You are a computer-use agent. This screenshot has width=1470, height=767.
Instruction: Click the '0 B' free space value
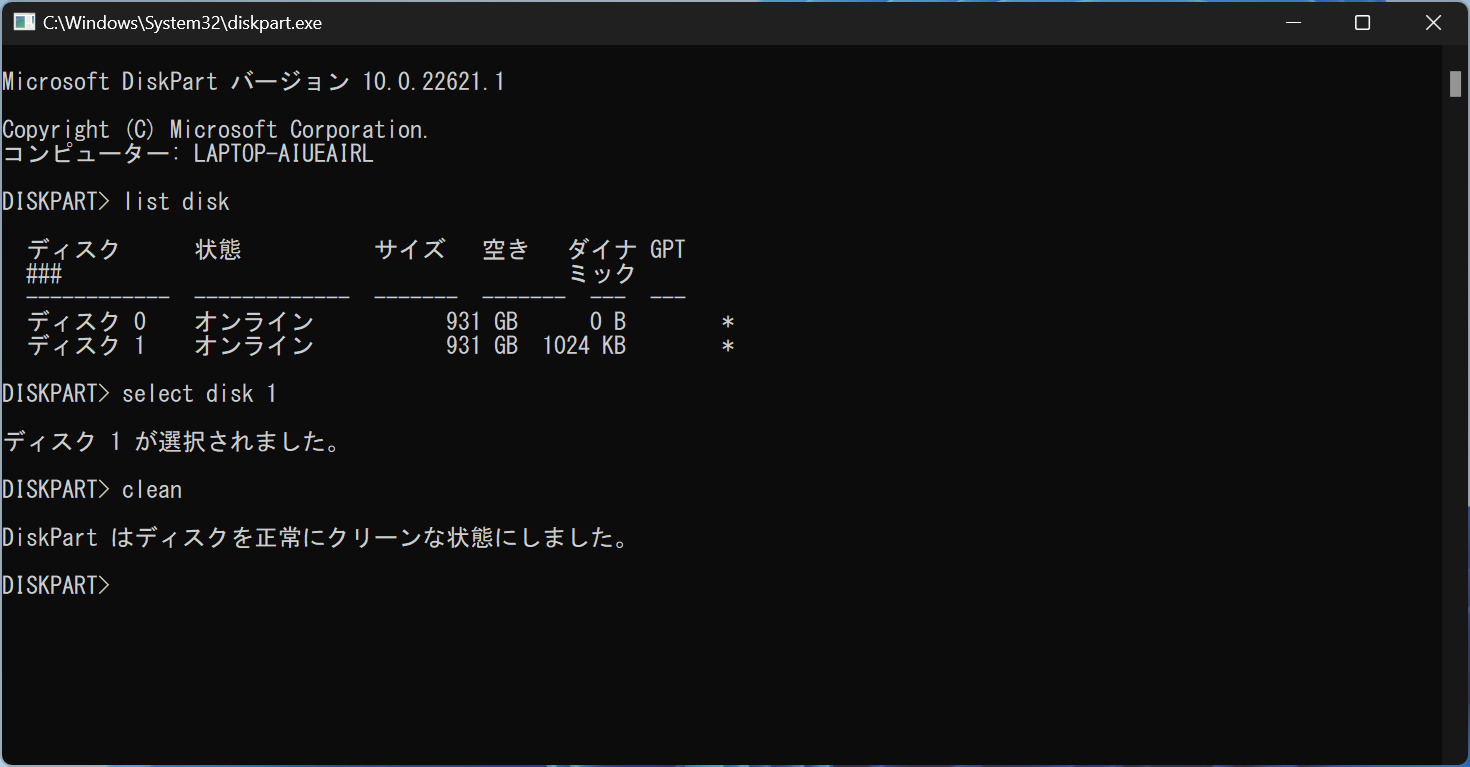pos(608,322)
